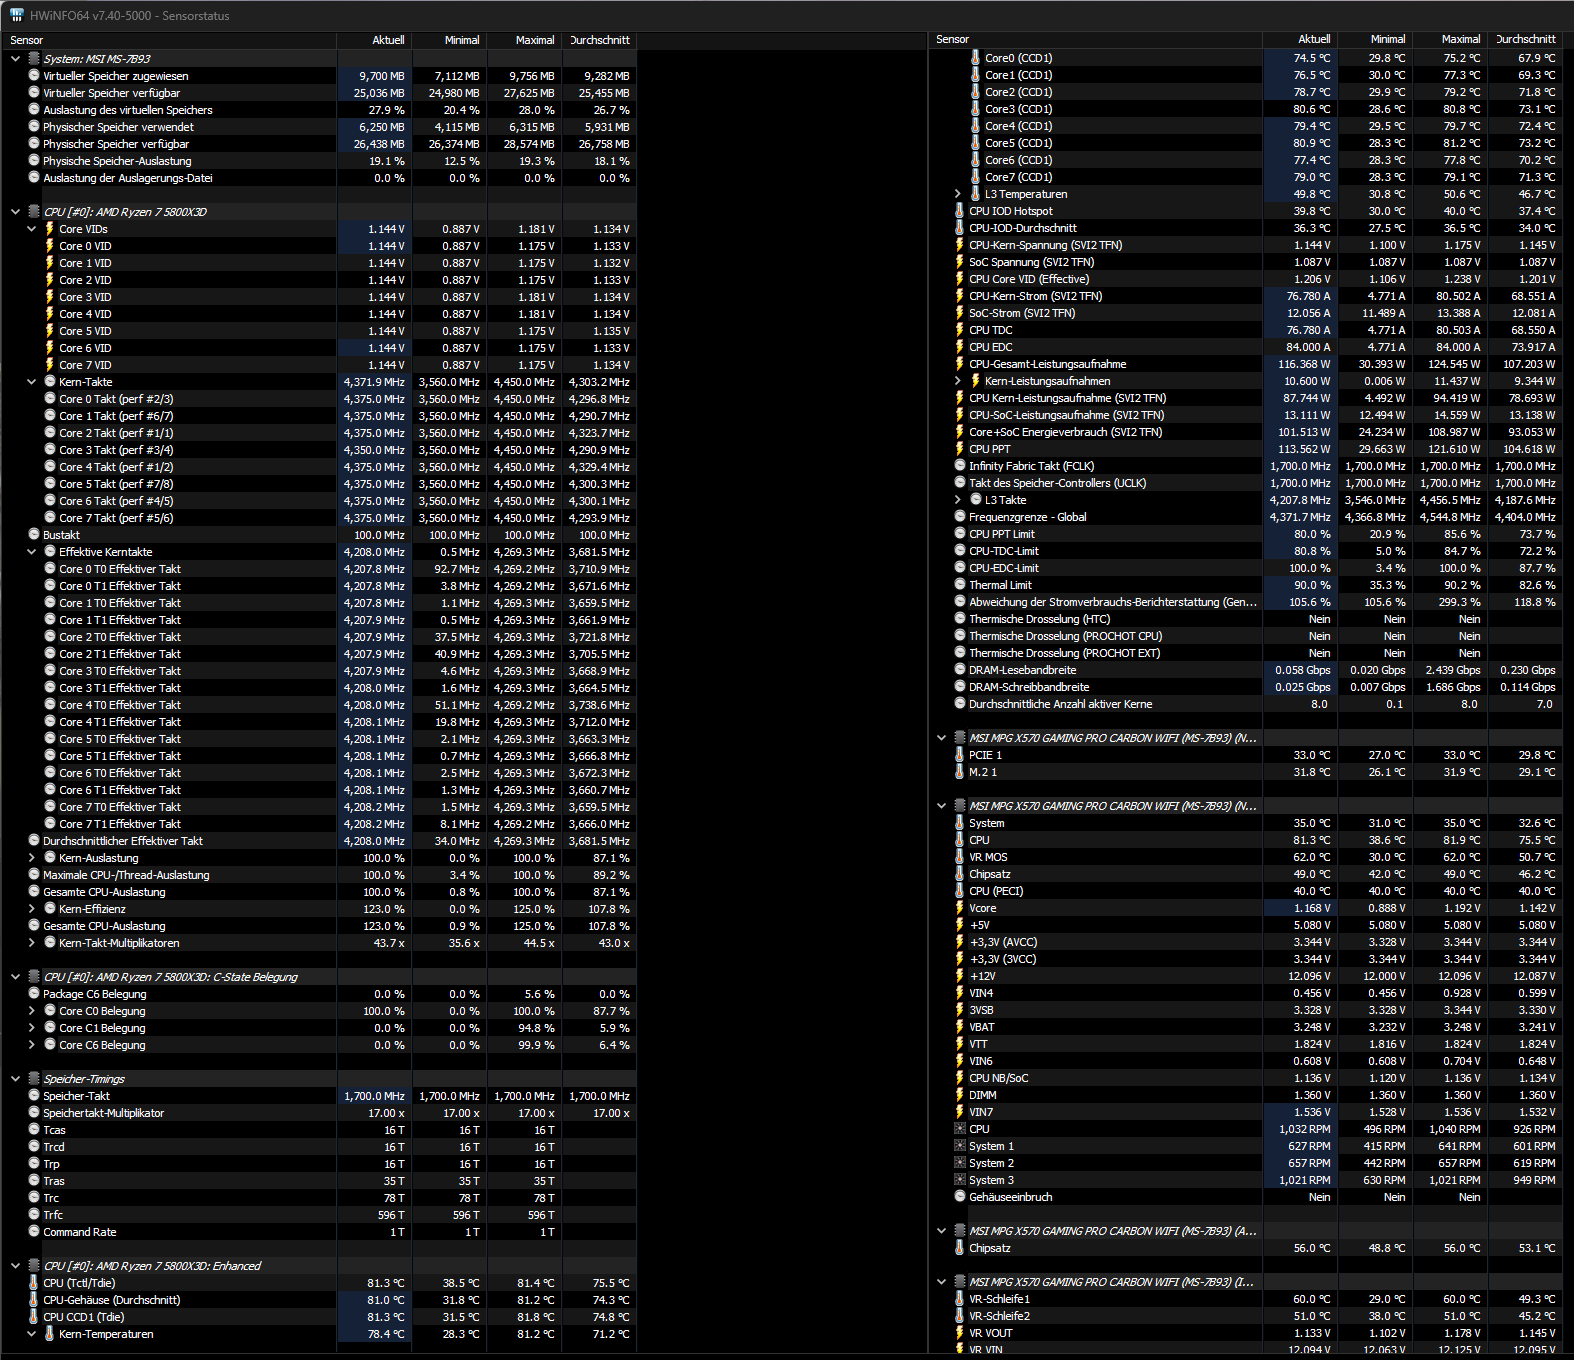The height and width of the screenshot is (1360, 1574).
Task: Click the icon next to Package C6 Belegung
Action: click(34, 994)
